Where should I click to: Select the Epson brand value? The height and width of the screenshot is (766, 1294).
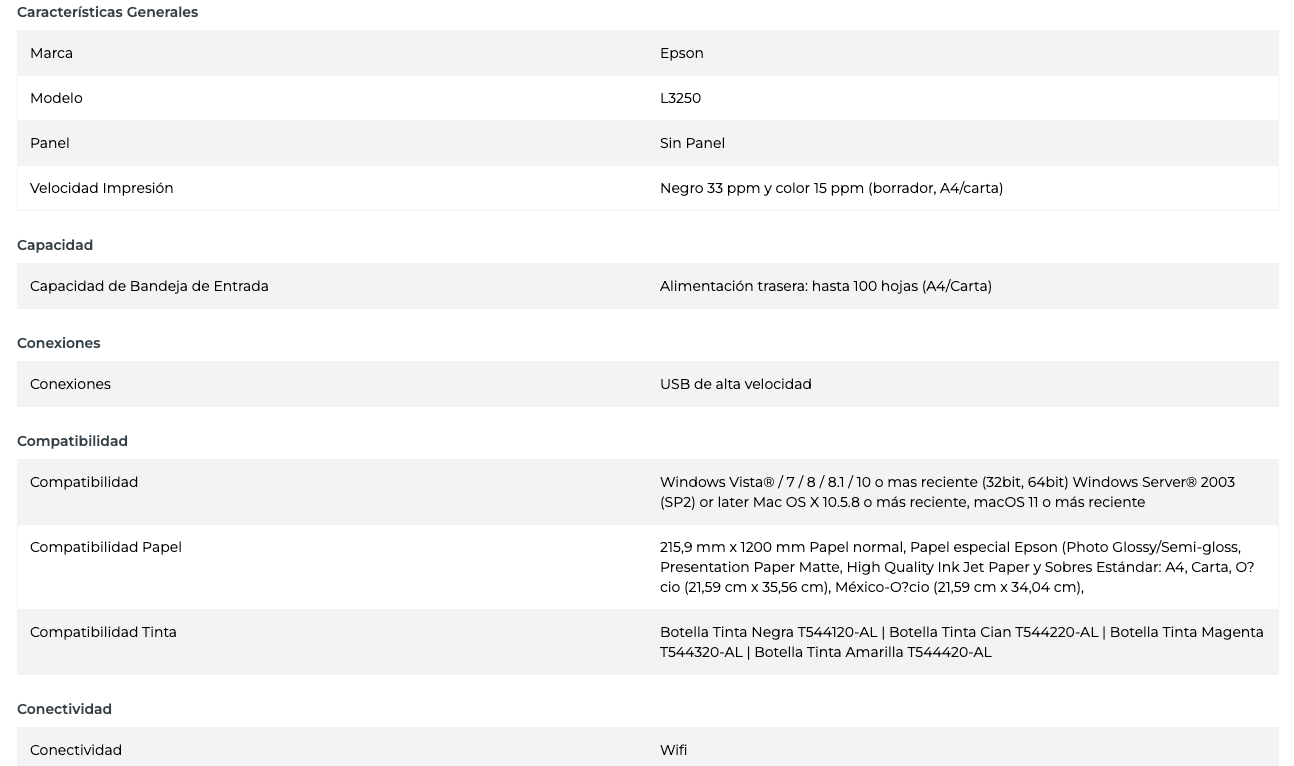click(681, 53)
